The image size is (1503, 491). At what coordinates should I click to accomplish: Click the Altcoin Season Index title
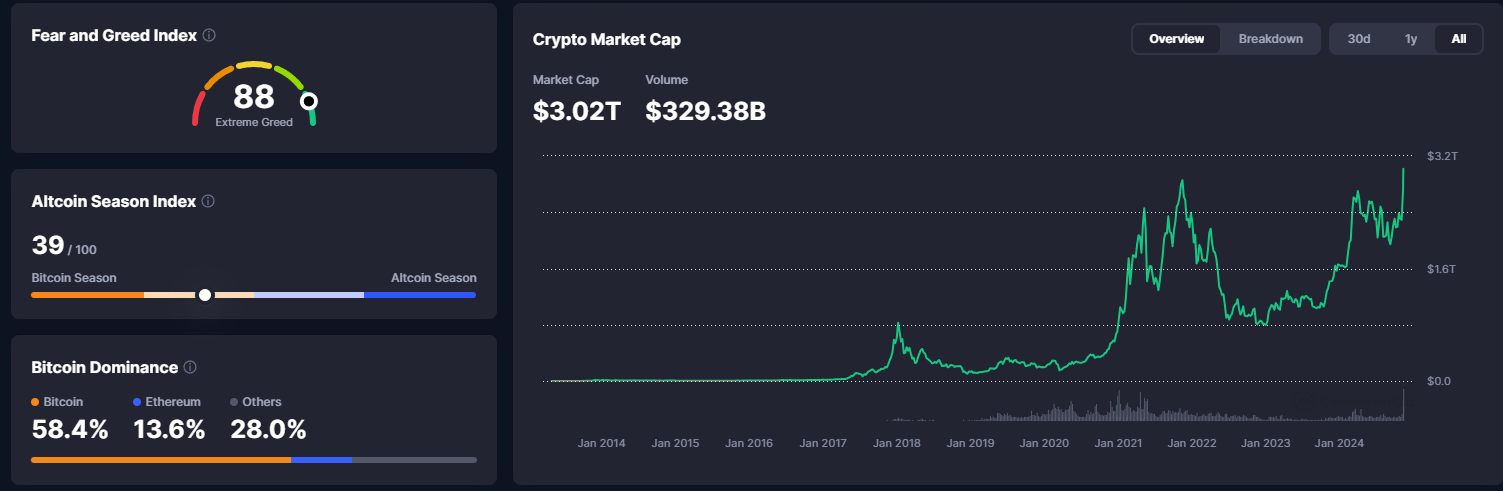[x=113, y=201]
